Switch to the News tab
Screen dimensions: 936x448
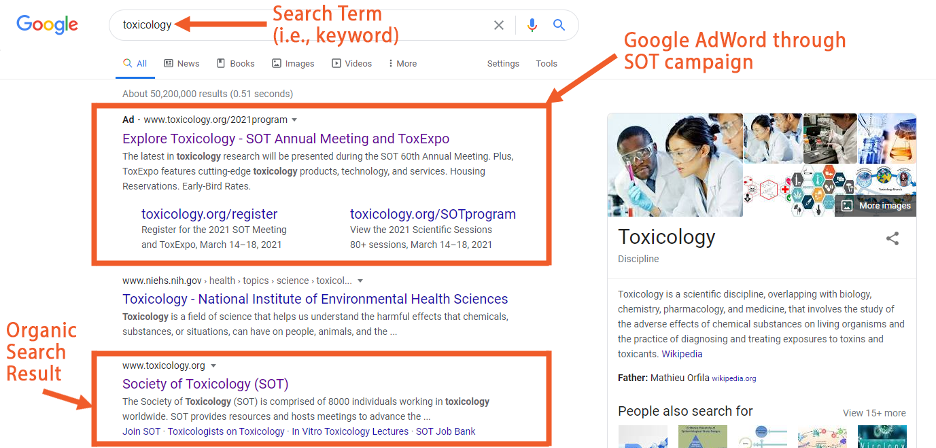pos(181,63)
